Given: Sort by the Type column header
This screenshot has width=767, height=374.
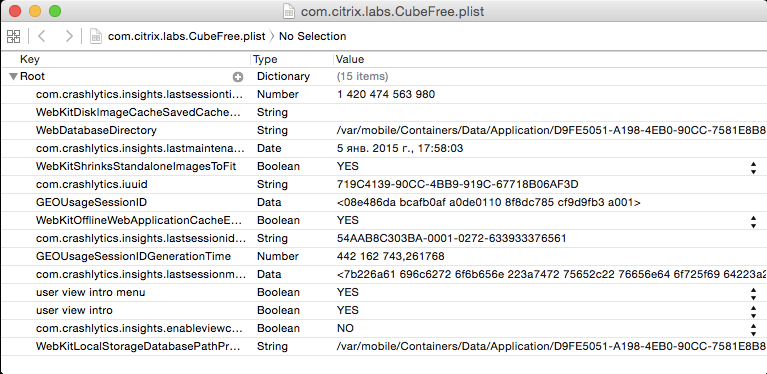Looking at the screenshot, I should coord(266,59).
